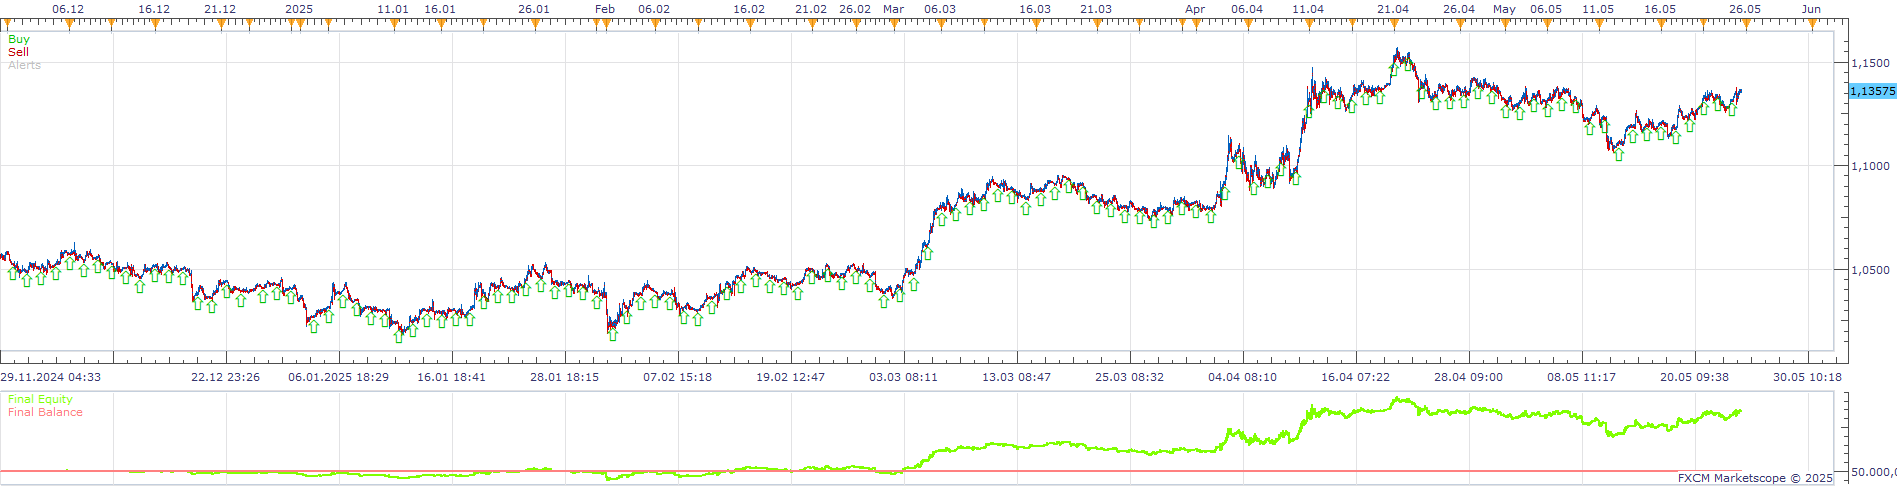This screenshot has width=1899, height=486.
Task: Click the 50.000,0 equity axis value
Action: (x=1874, y=472)
